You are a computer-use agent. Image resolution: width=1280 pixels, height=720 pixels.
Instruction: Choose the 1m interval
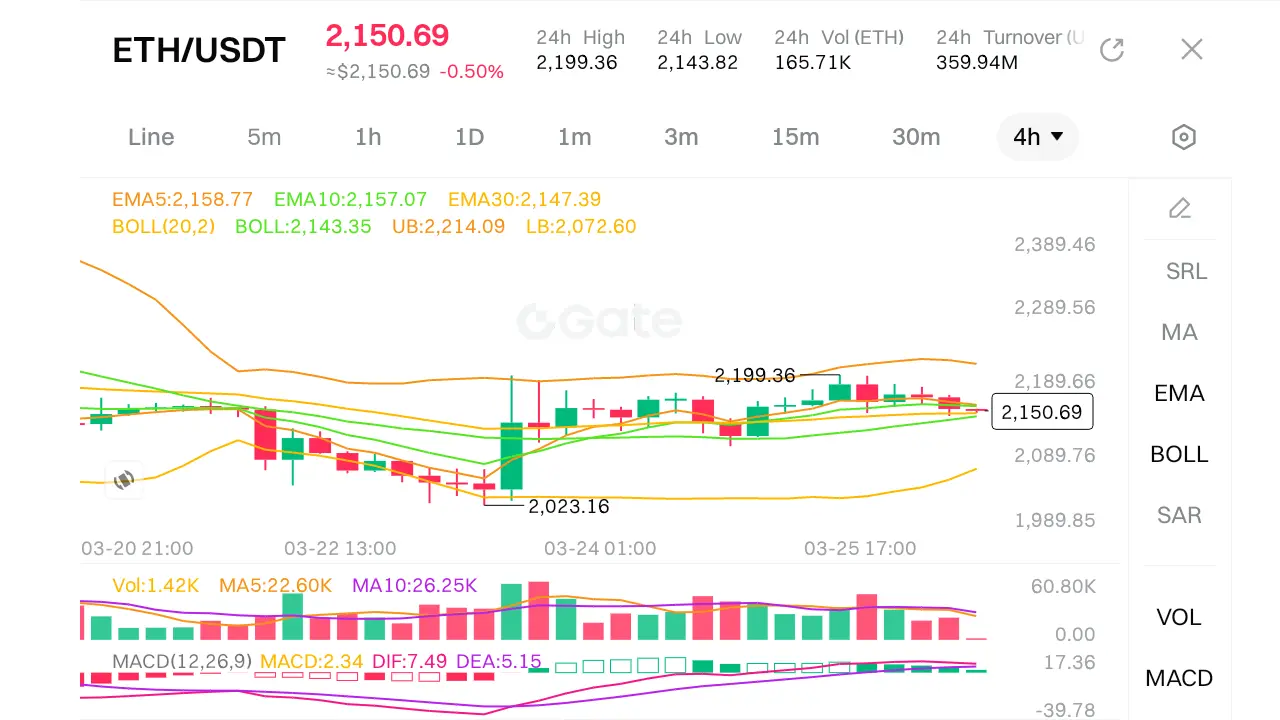click(x=575, y=137)
